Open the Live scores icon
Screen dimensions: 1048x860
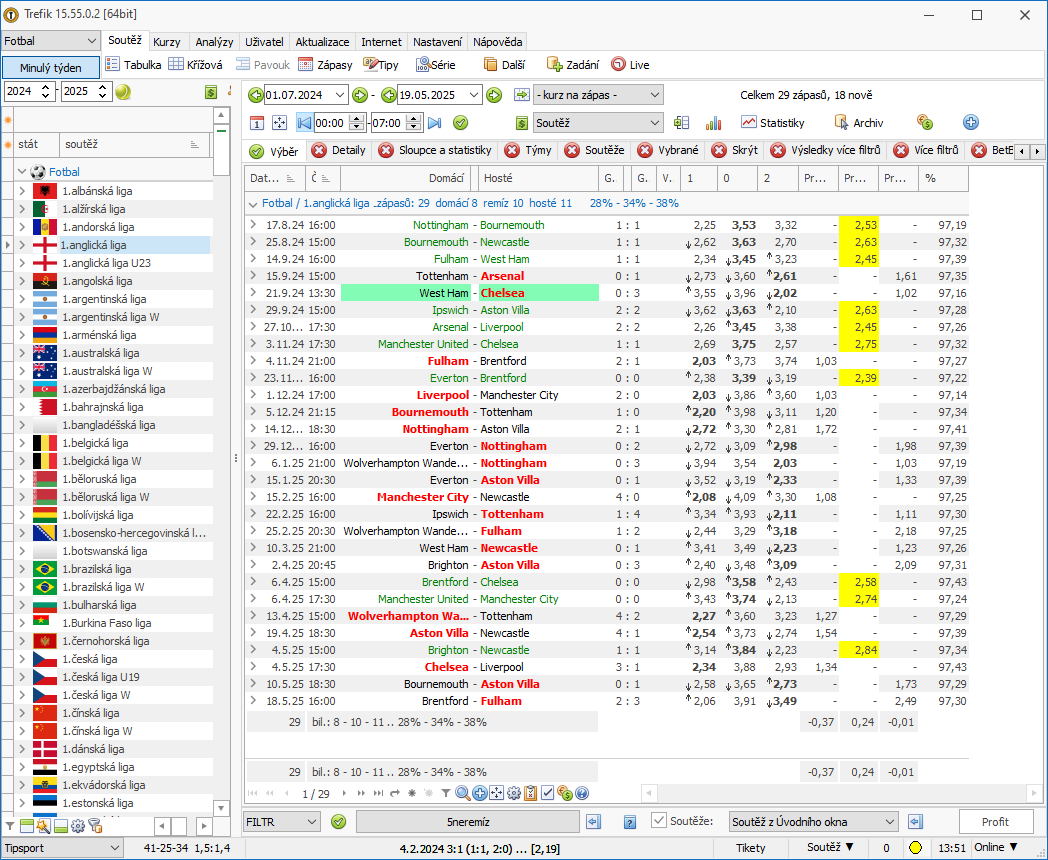630,65
